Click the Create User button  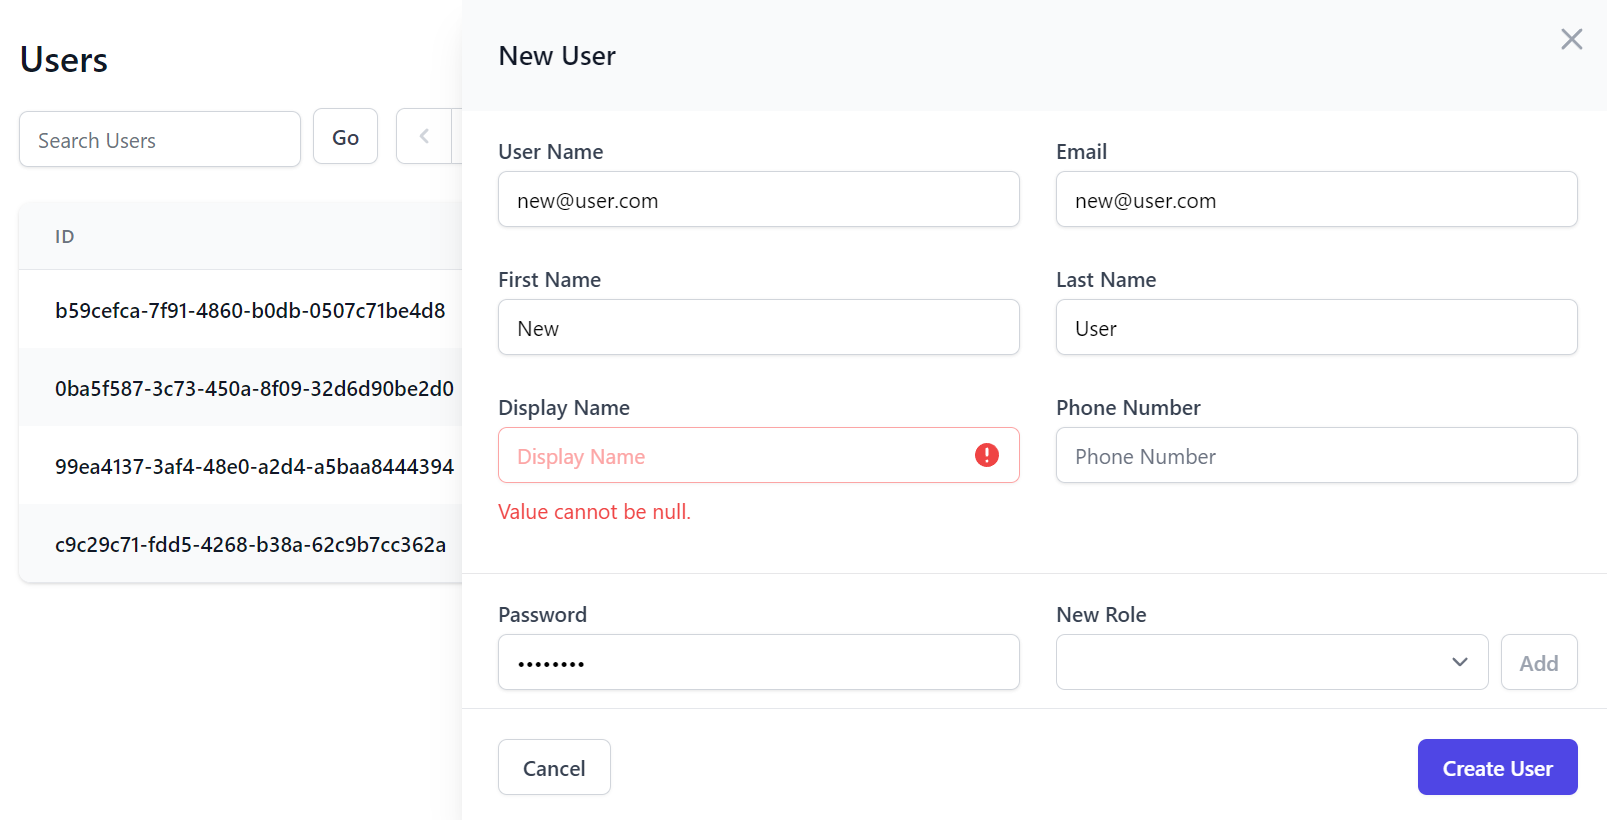pyautogui.click(x=1497, y=767)
